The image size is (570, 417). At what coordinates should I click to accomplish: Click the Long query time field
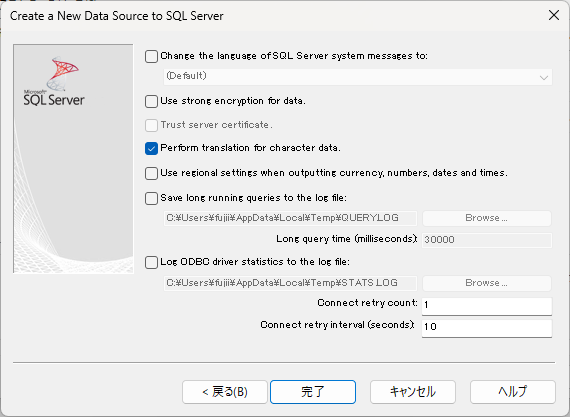[x=487, y=240]
